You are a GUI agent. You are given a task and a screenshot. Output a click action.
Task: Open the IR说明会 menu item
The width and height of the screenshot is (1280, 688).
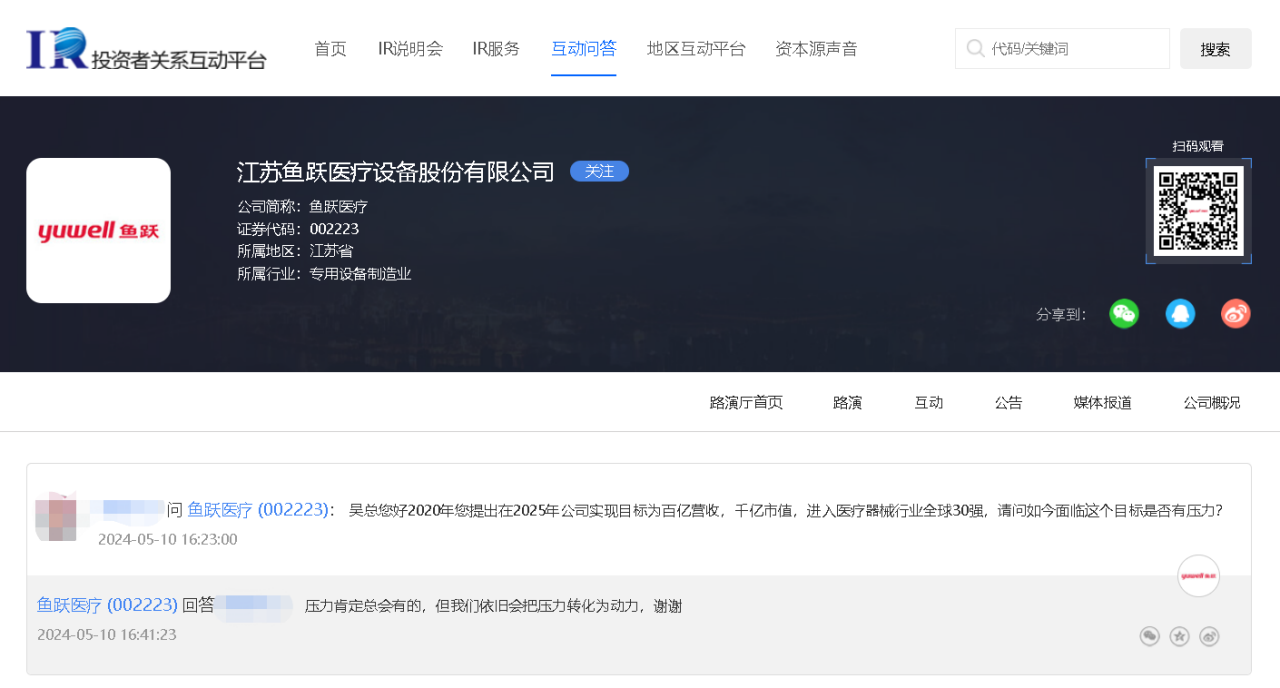click(410, 48)
